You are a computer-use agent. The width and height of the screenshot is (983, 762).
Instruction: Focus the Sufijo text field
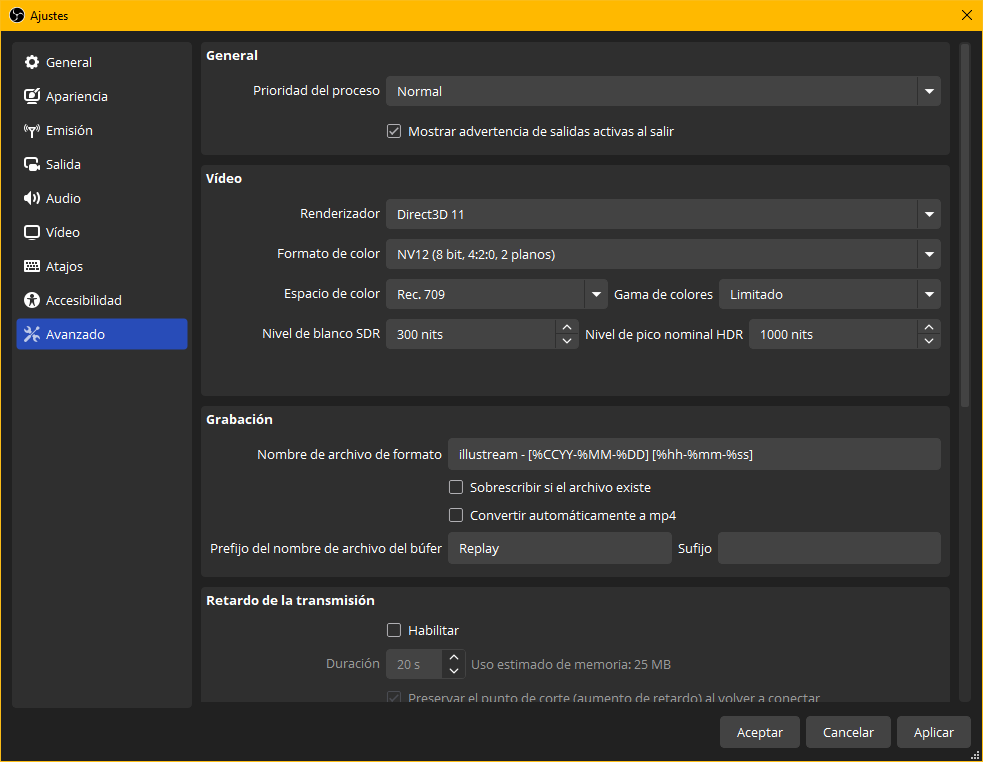tap(829, 548)
